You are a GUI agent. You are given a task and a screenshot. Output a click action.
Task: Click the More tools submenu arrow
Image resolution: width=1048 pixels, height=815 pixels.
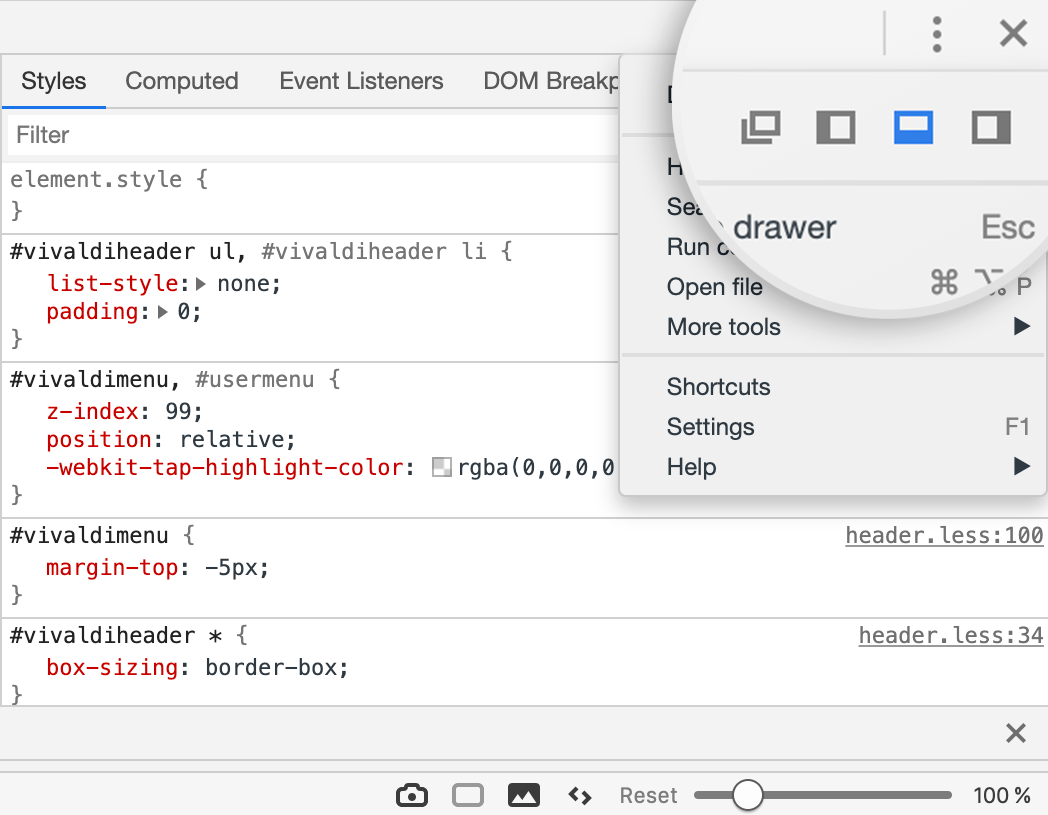click(1021, 326)
